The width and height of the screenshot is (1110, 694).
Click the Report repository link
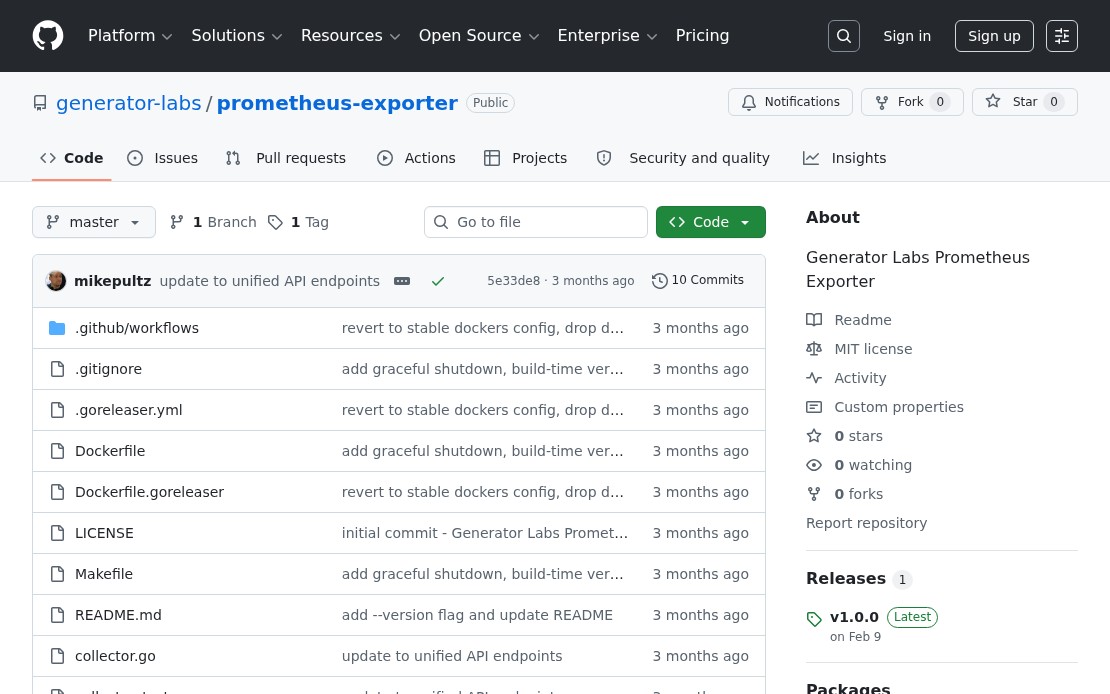click(x=866, y=523)
